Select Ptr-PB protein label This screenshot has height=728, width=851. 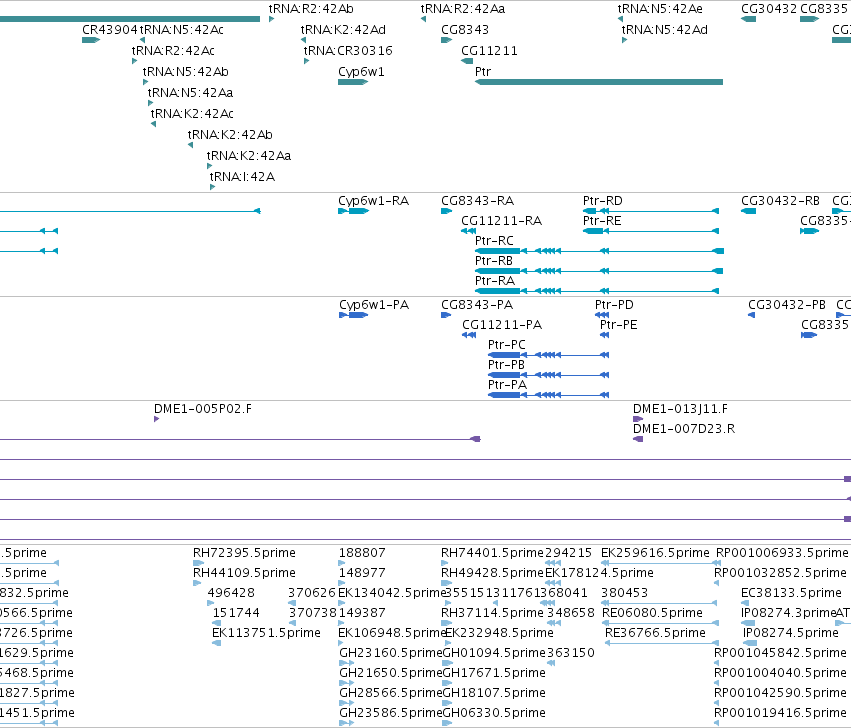(506, 365)
